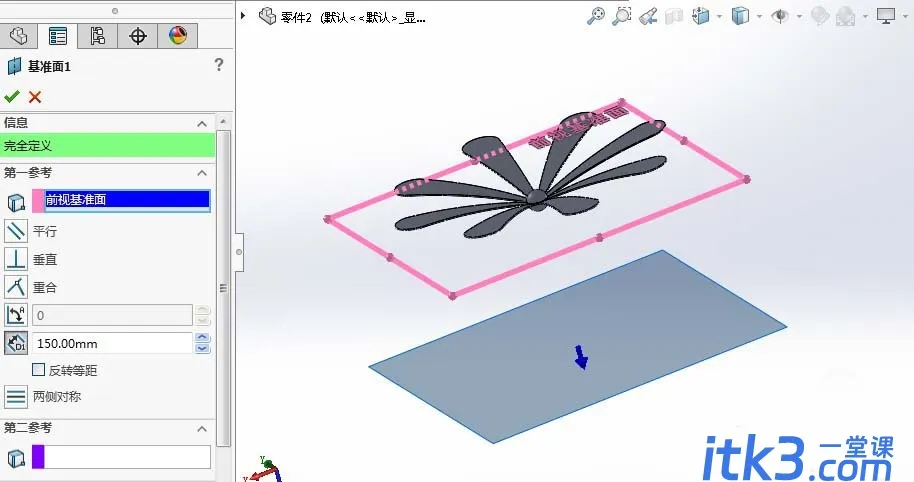Open the Apply Scene dropdown arrow
This screenshot has width=914, height=482.
[866, 16]
